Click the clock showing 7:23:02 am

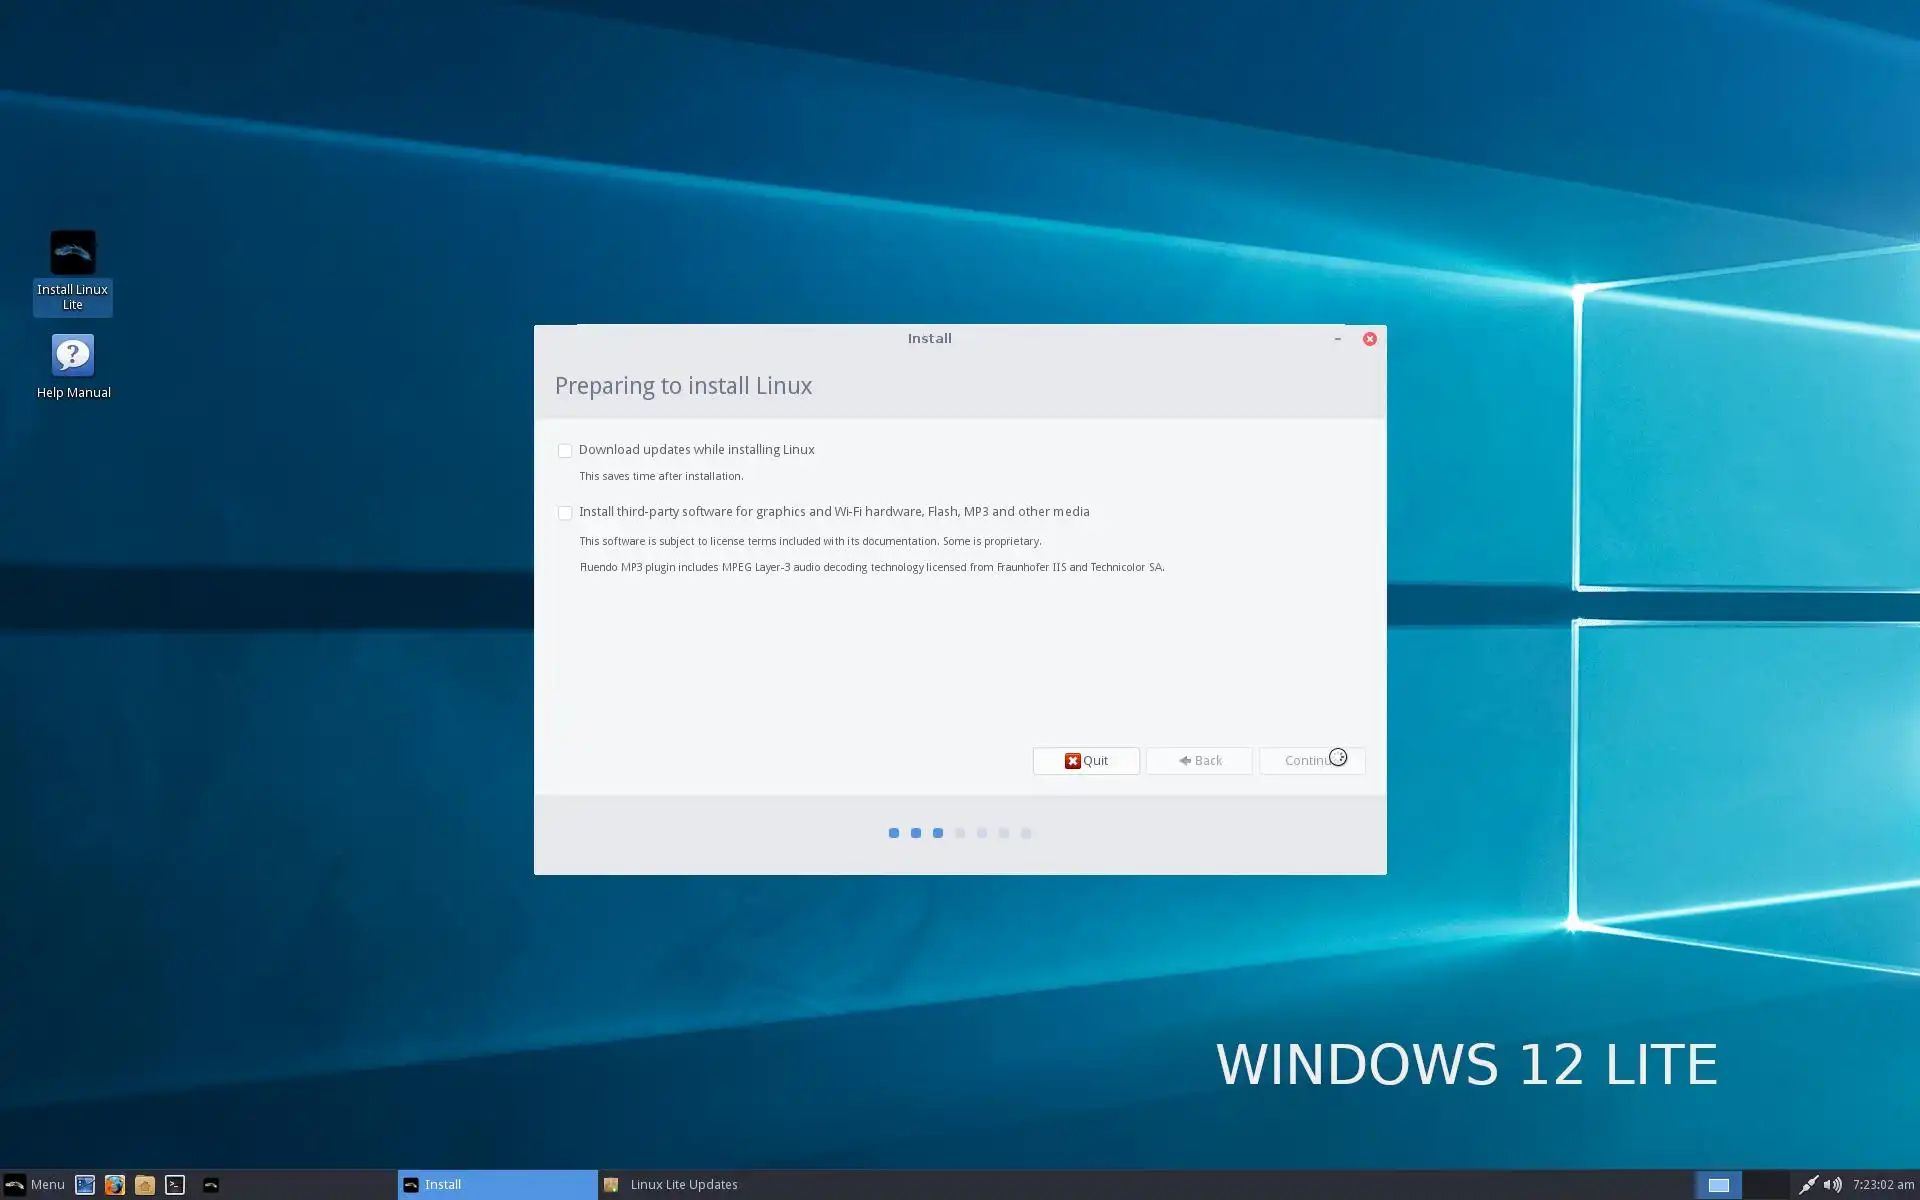pyautogui.click(x=1883, y=1185)
